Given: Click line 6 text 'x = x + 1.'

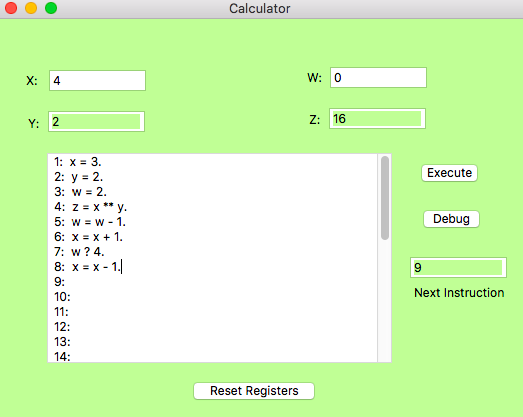Looking at the screenshot, I should tap(97, 237).
